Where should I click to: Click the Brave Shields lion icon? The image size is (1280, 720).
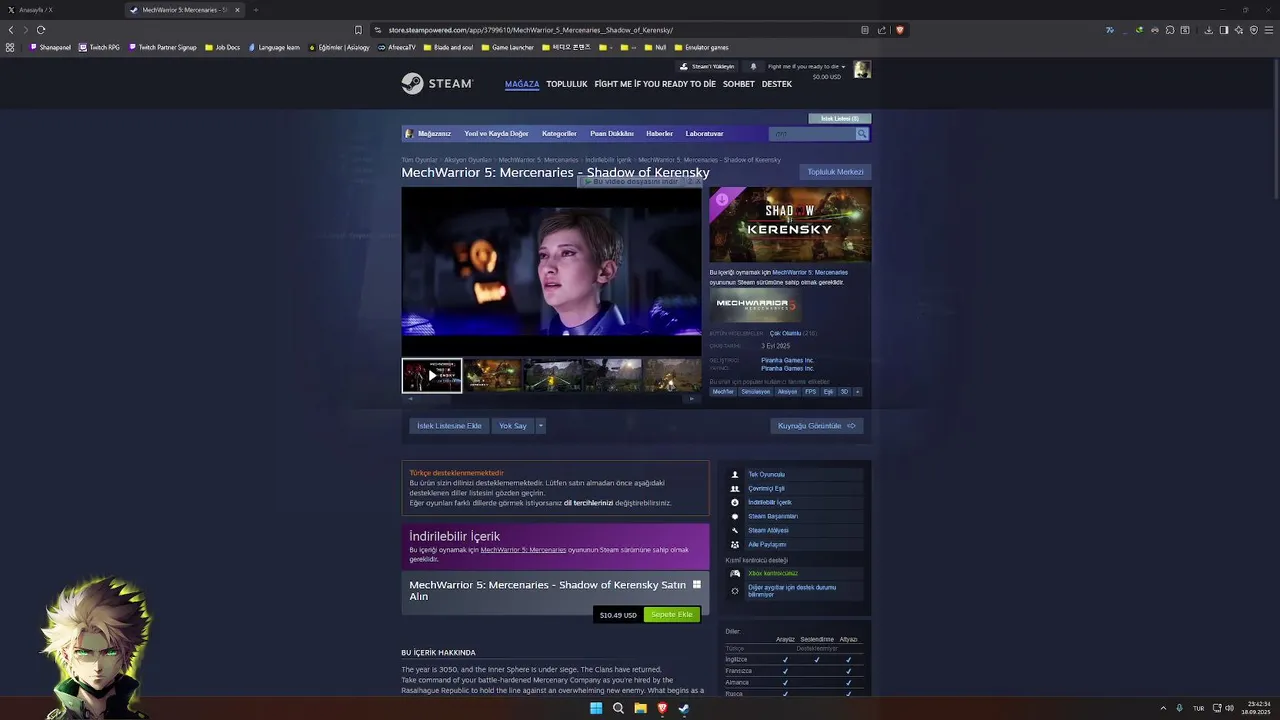[x=899, y=30]
